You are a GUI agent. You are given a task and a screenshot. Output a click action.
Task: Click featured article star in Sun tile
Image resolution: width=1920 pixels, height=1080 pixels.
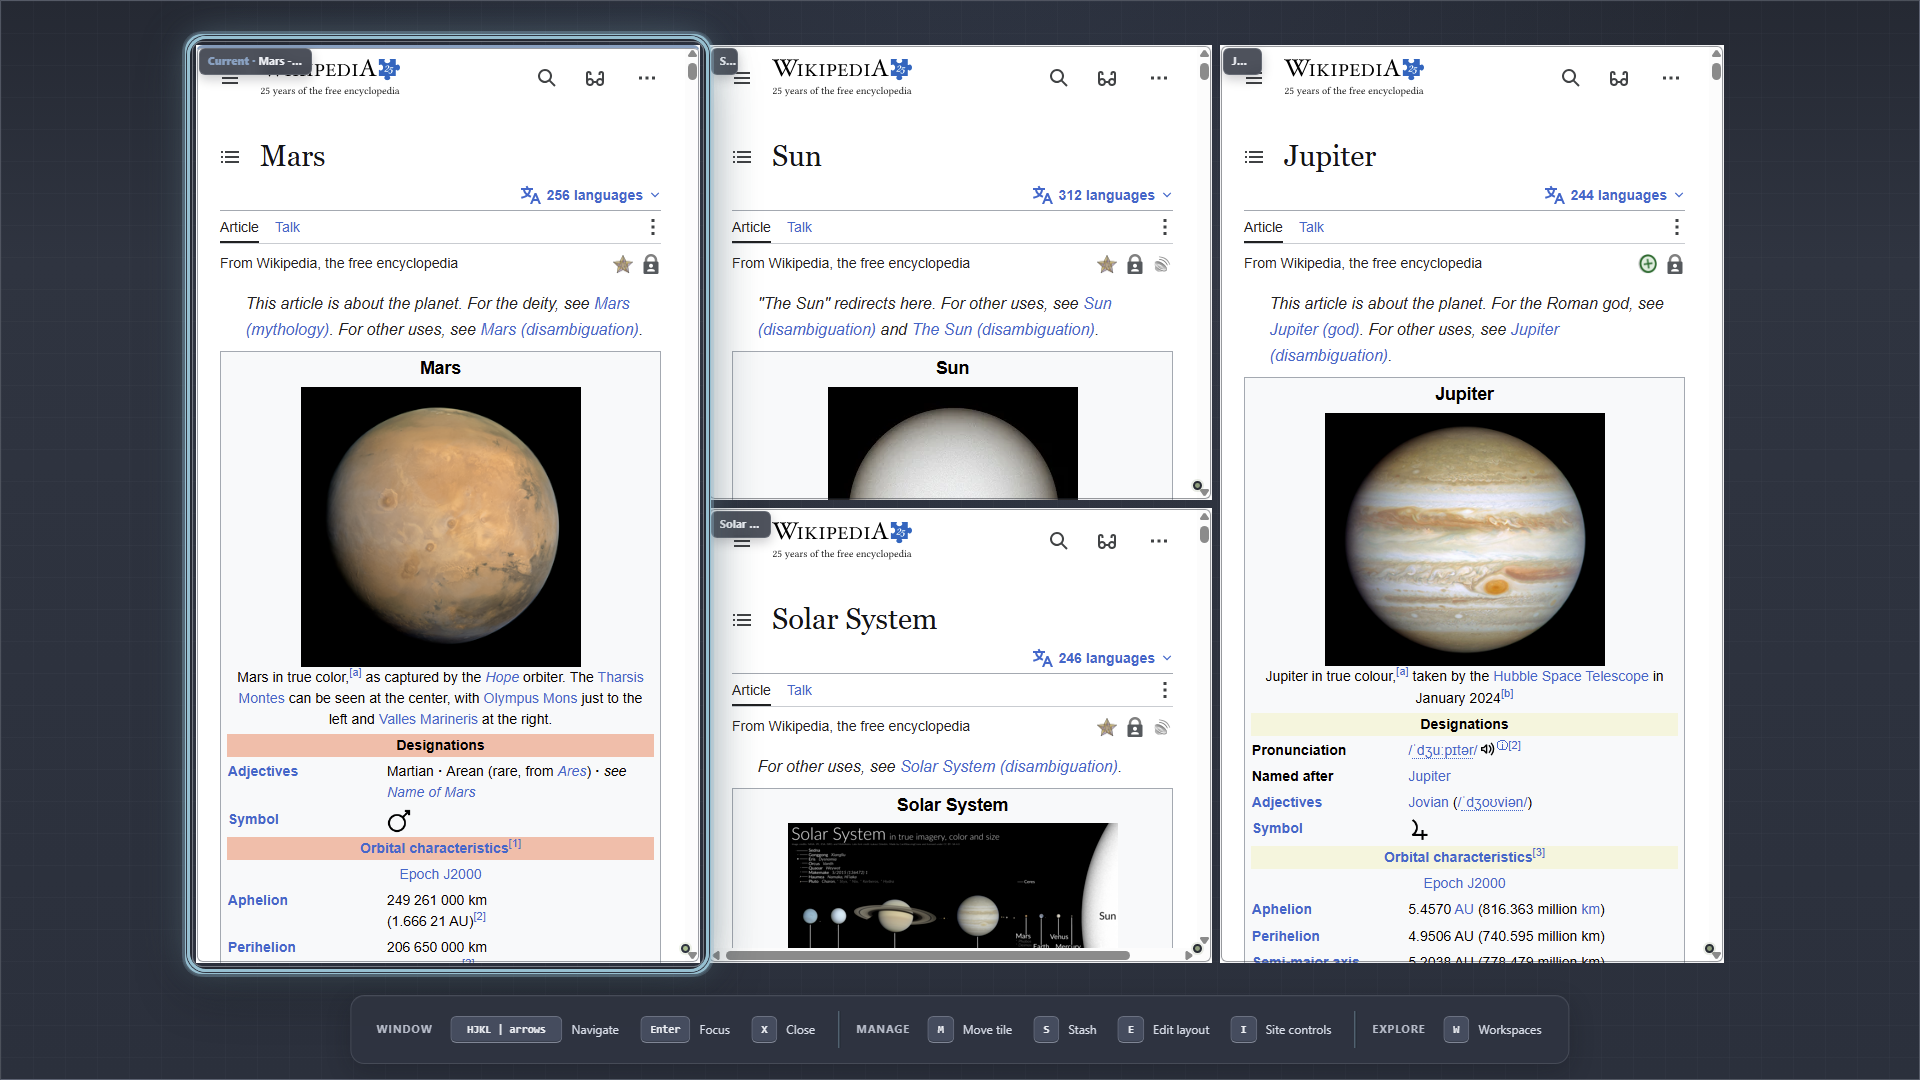click(x=1107, y=264)
